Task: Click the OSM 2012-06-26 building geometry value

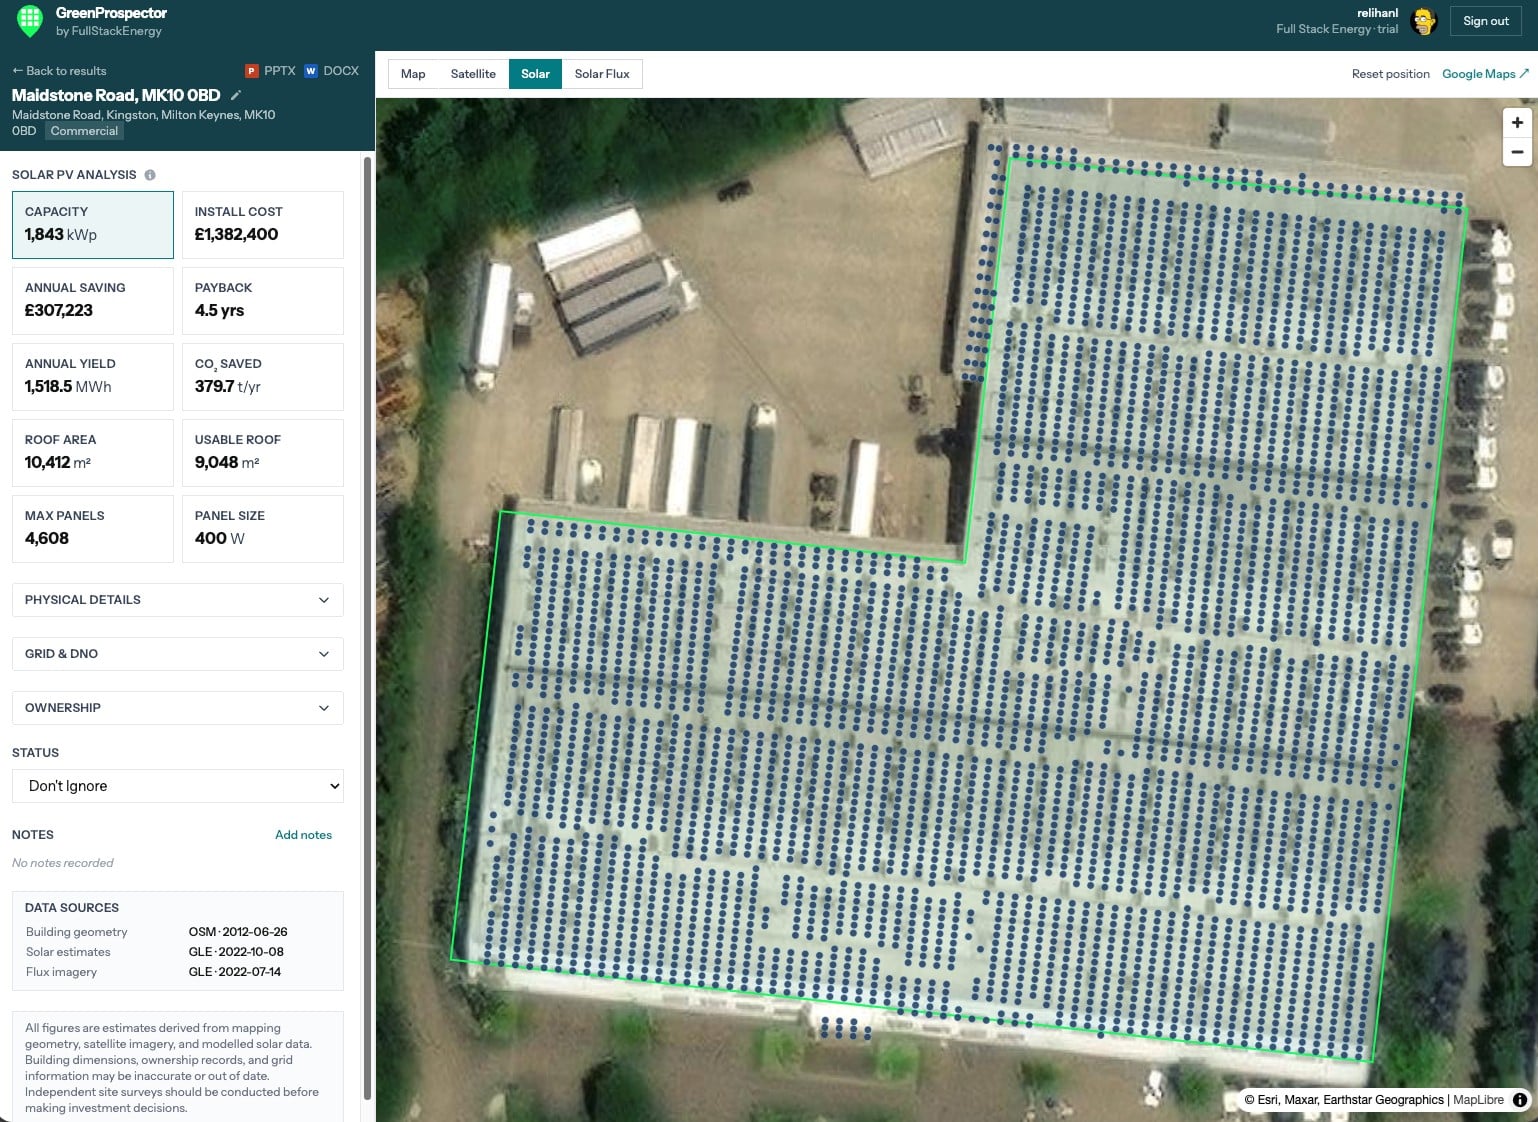Action: point(238,932)
